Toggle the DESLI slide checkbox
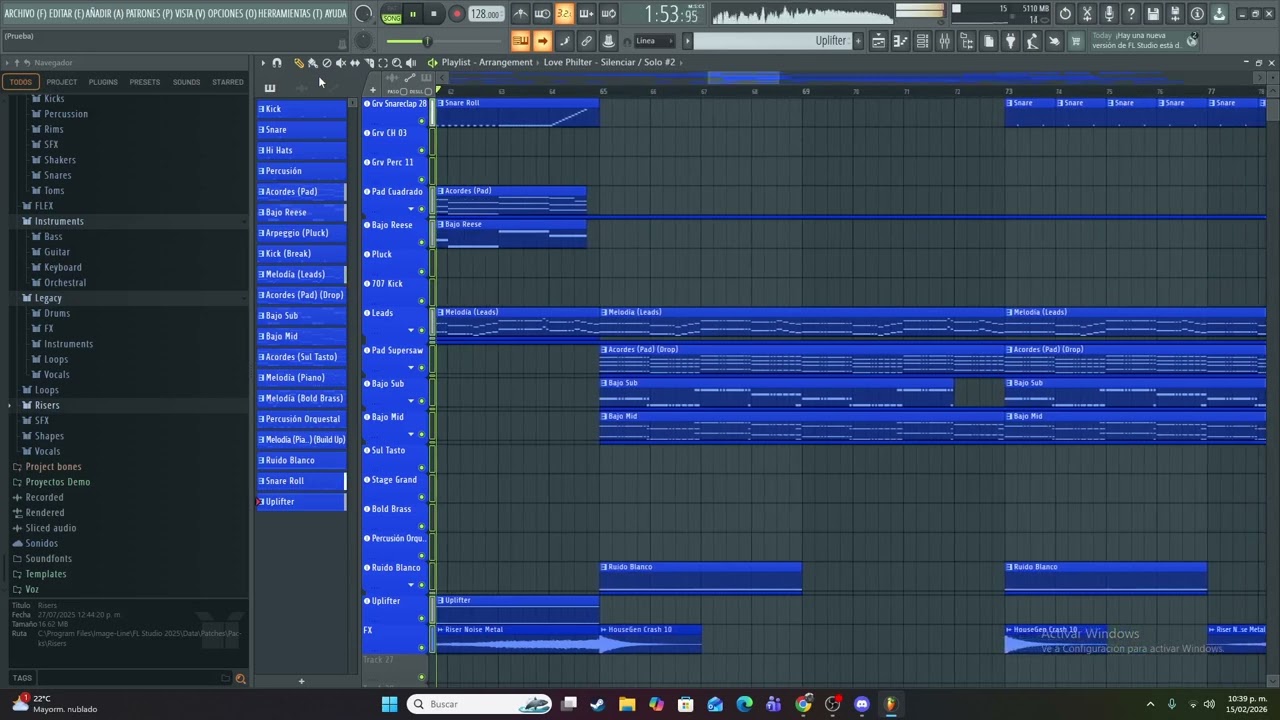The image size is (1280, 720). click(428, 91)
